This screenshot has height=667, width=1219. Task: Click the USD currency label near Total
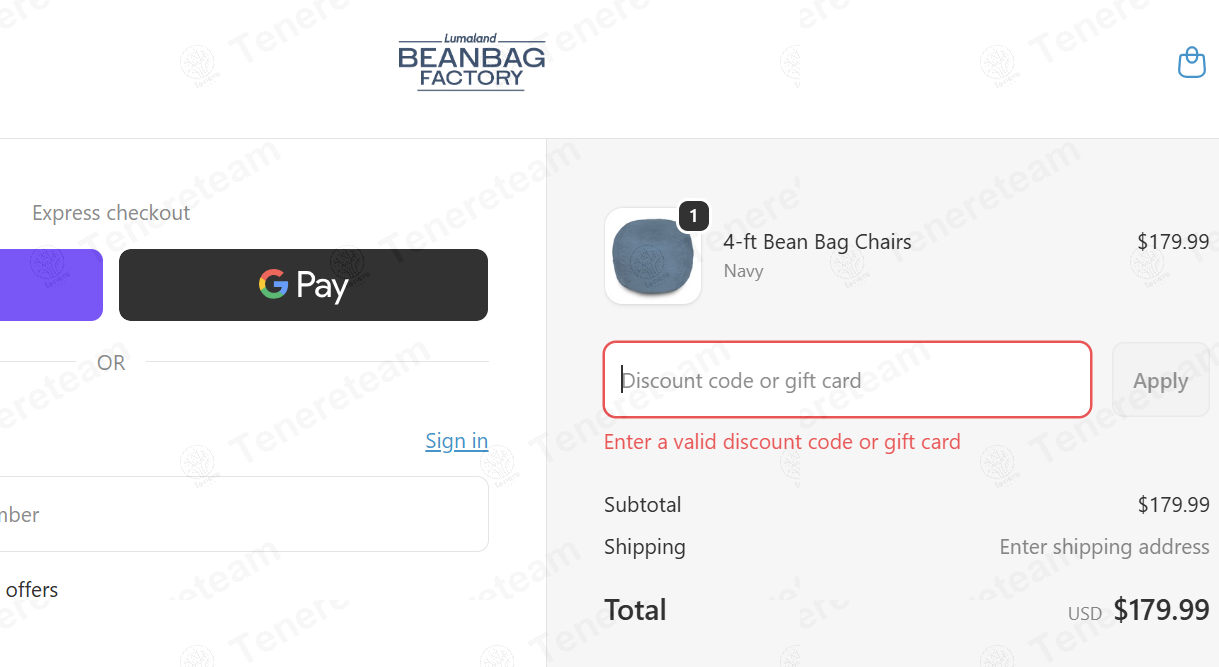pos(1085,613)
